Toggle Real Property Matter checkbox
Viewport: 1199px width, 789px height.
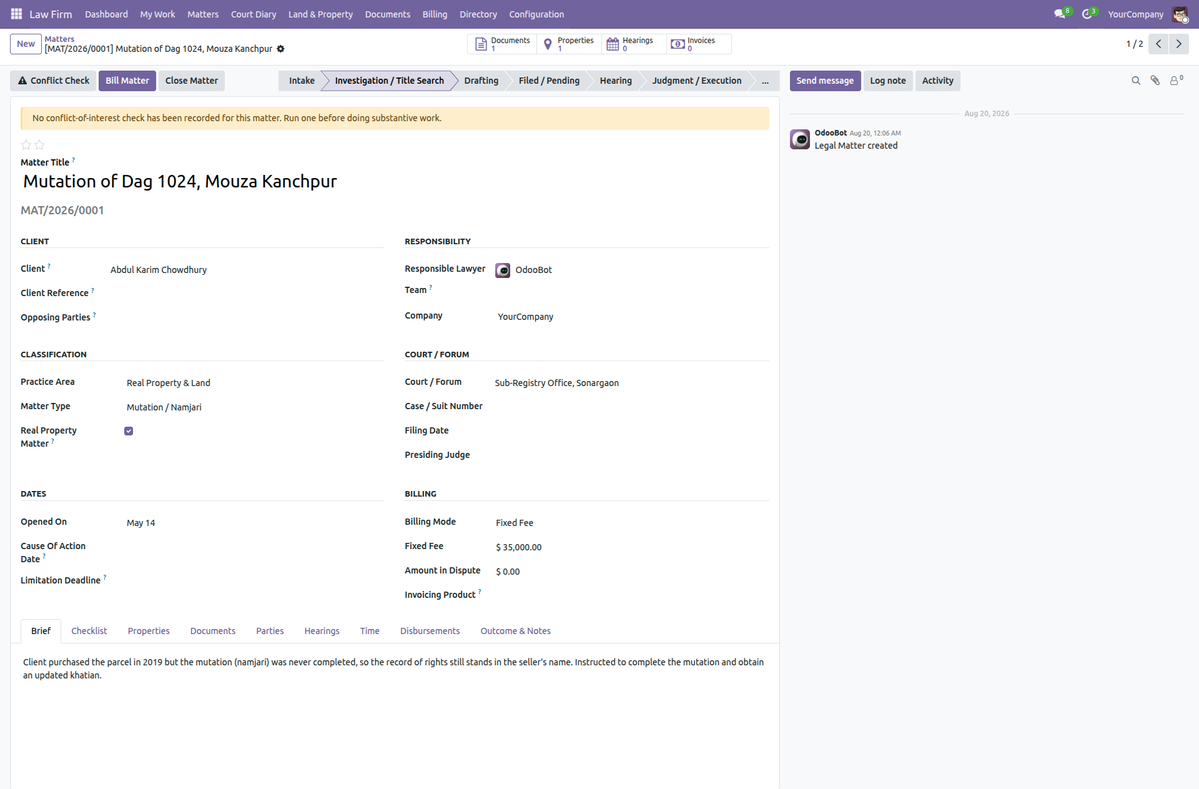(128, 431)
